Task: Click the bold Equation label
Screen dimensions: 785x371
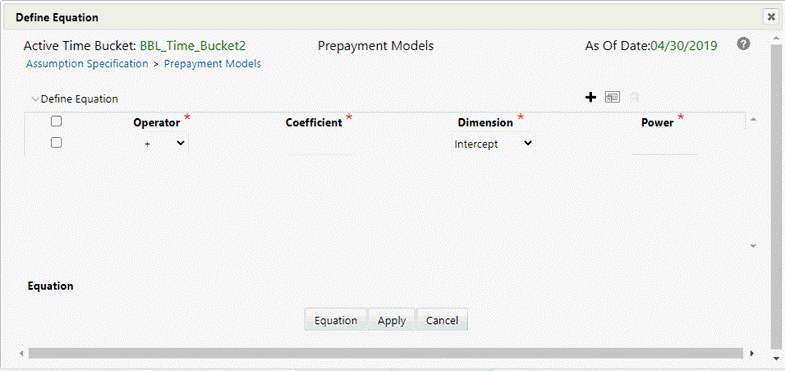Action: point(51,286)
